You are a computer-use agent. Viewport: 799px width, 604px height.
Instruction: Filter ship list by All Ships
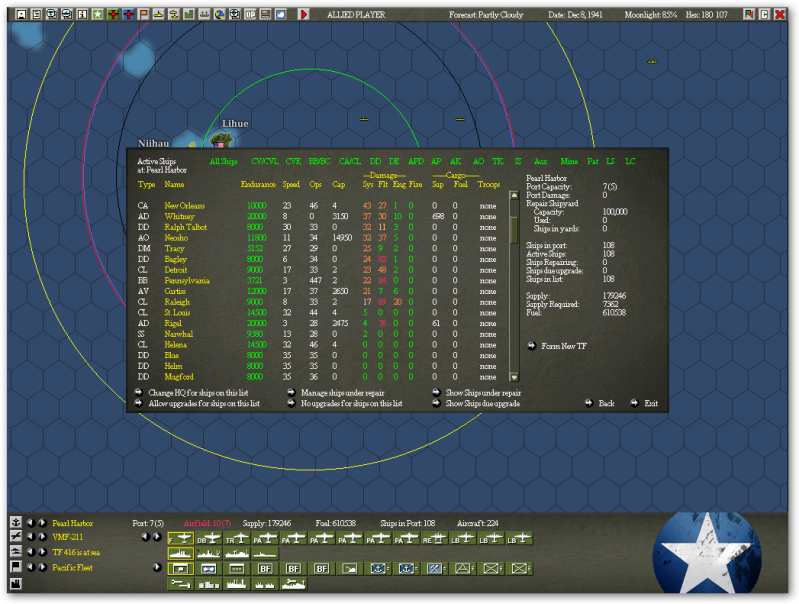click(x=224, y=162)
